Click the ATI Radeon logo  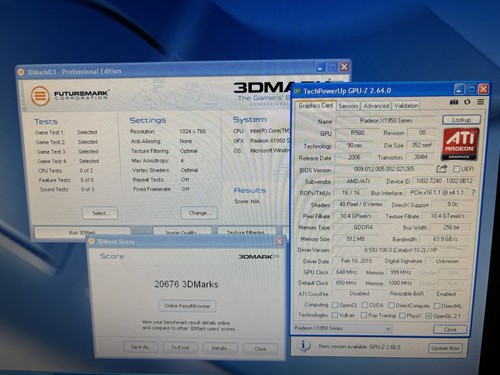coord(460,144)
